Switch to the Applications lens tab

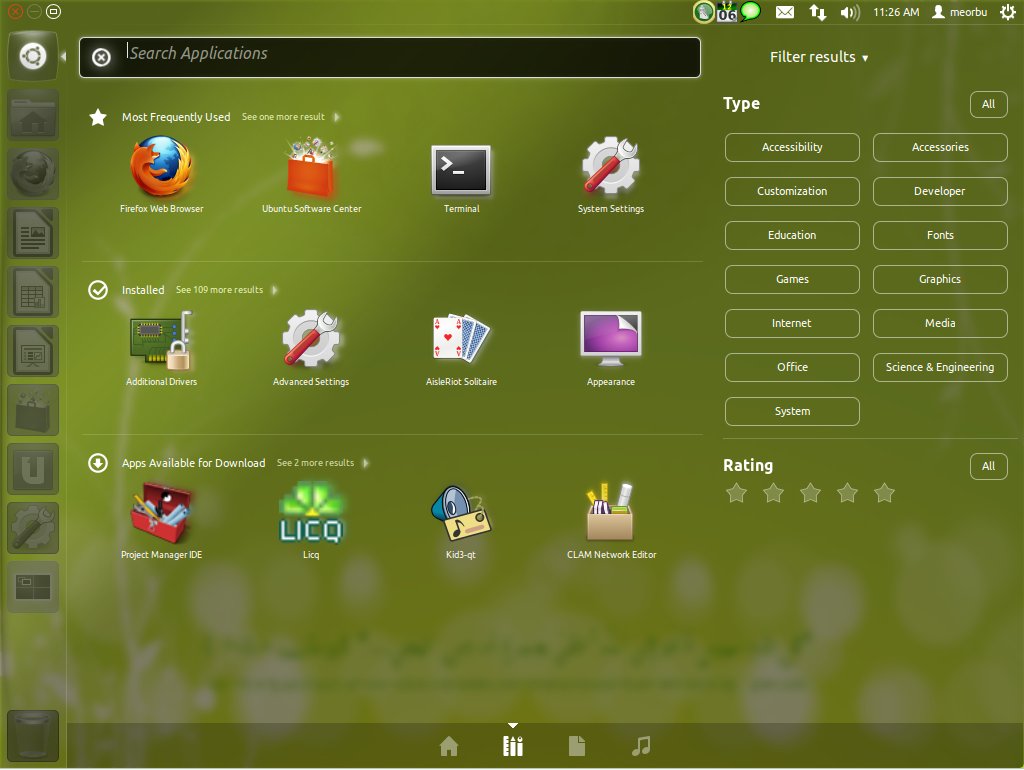[513, 746]
